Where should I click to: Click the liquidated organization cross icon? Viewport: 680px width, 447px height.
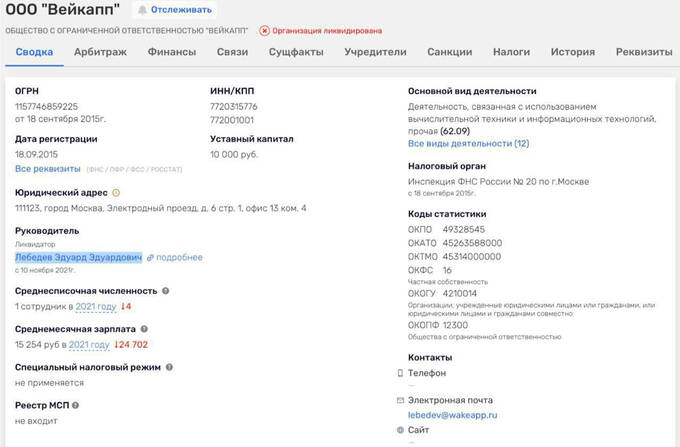pos(264,31)
